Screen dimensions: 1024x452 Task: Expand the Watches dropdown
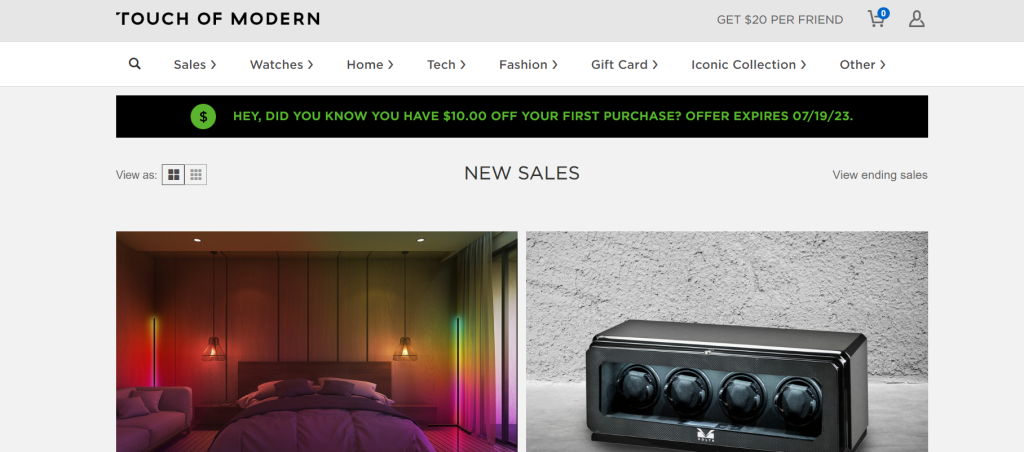point(281,65)
